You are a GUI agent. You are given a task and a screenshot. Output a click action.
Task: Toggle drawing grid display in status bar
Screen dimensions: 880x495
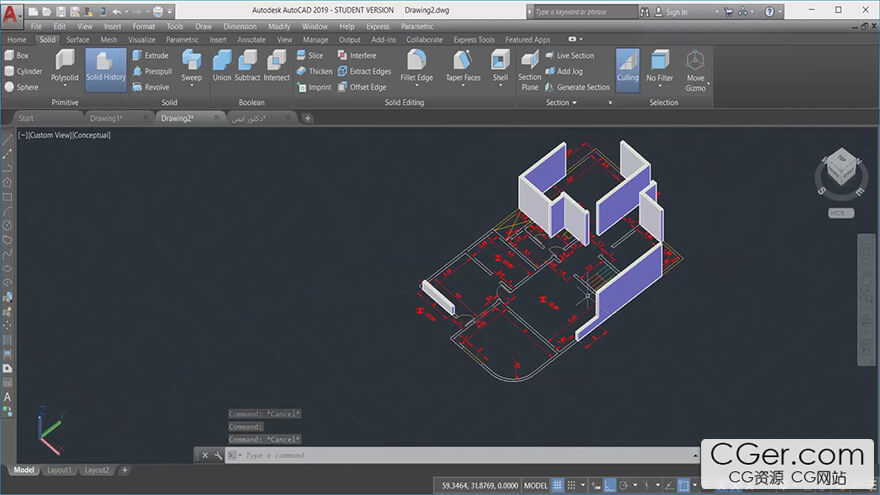click(x=559, y=485)
